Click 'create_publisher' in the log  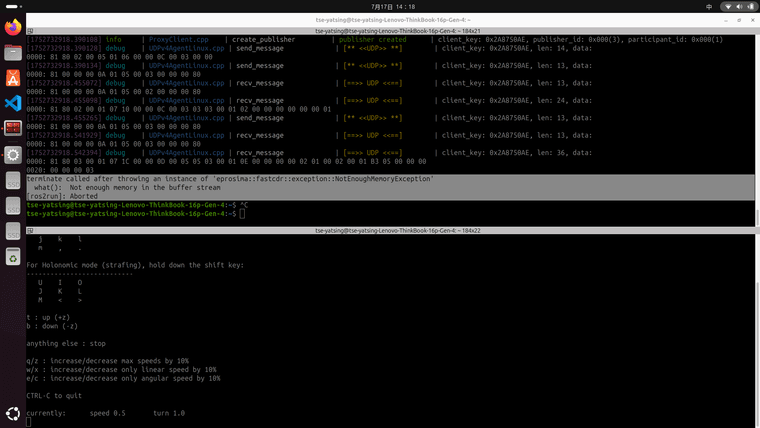pyautogui.click(x=263, y=40)
